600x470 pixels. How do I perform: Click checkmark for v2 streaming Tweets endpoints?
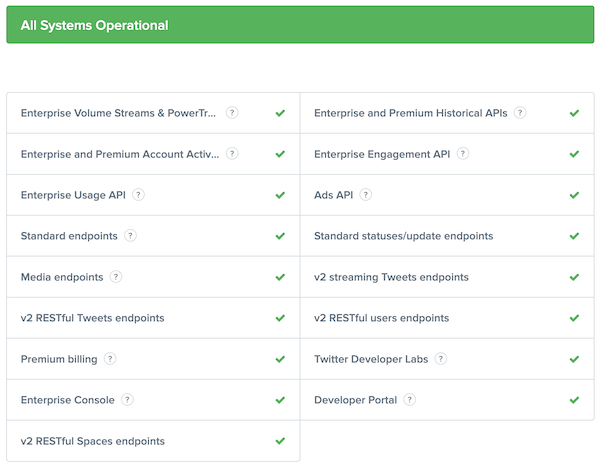coord(574,277)
